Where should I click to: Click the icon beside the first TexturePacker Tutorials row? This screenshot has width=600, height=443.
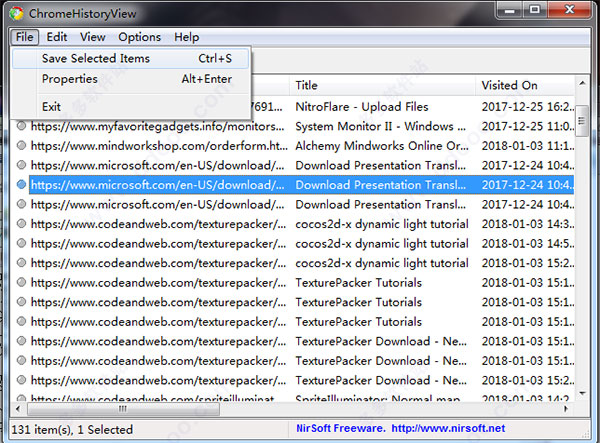[x=21, y=282]
